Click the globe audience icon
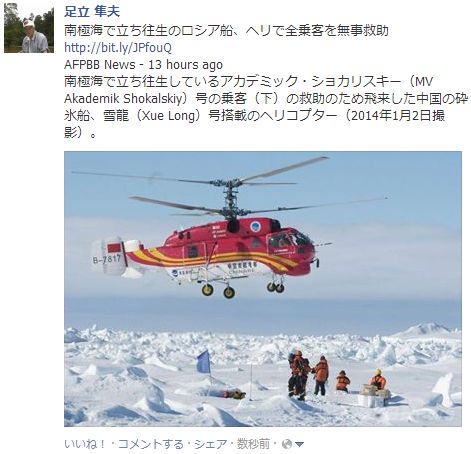Screen dimensions: 471x454 coord(287,444)
